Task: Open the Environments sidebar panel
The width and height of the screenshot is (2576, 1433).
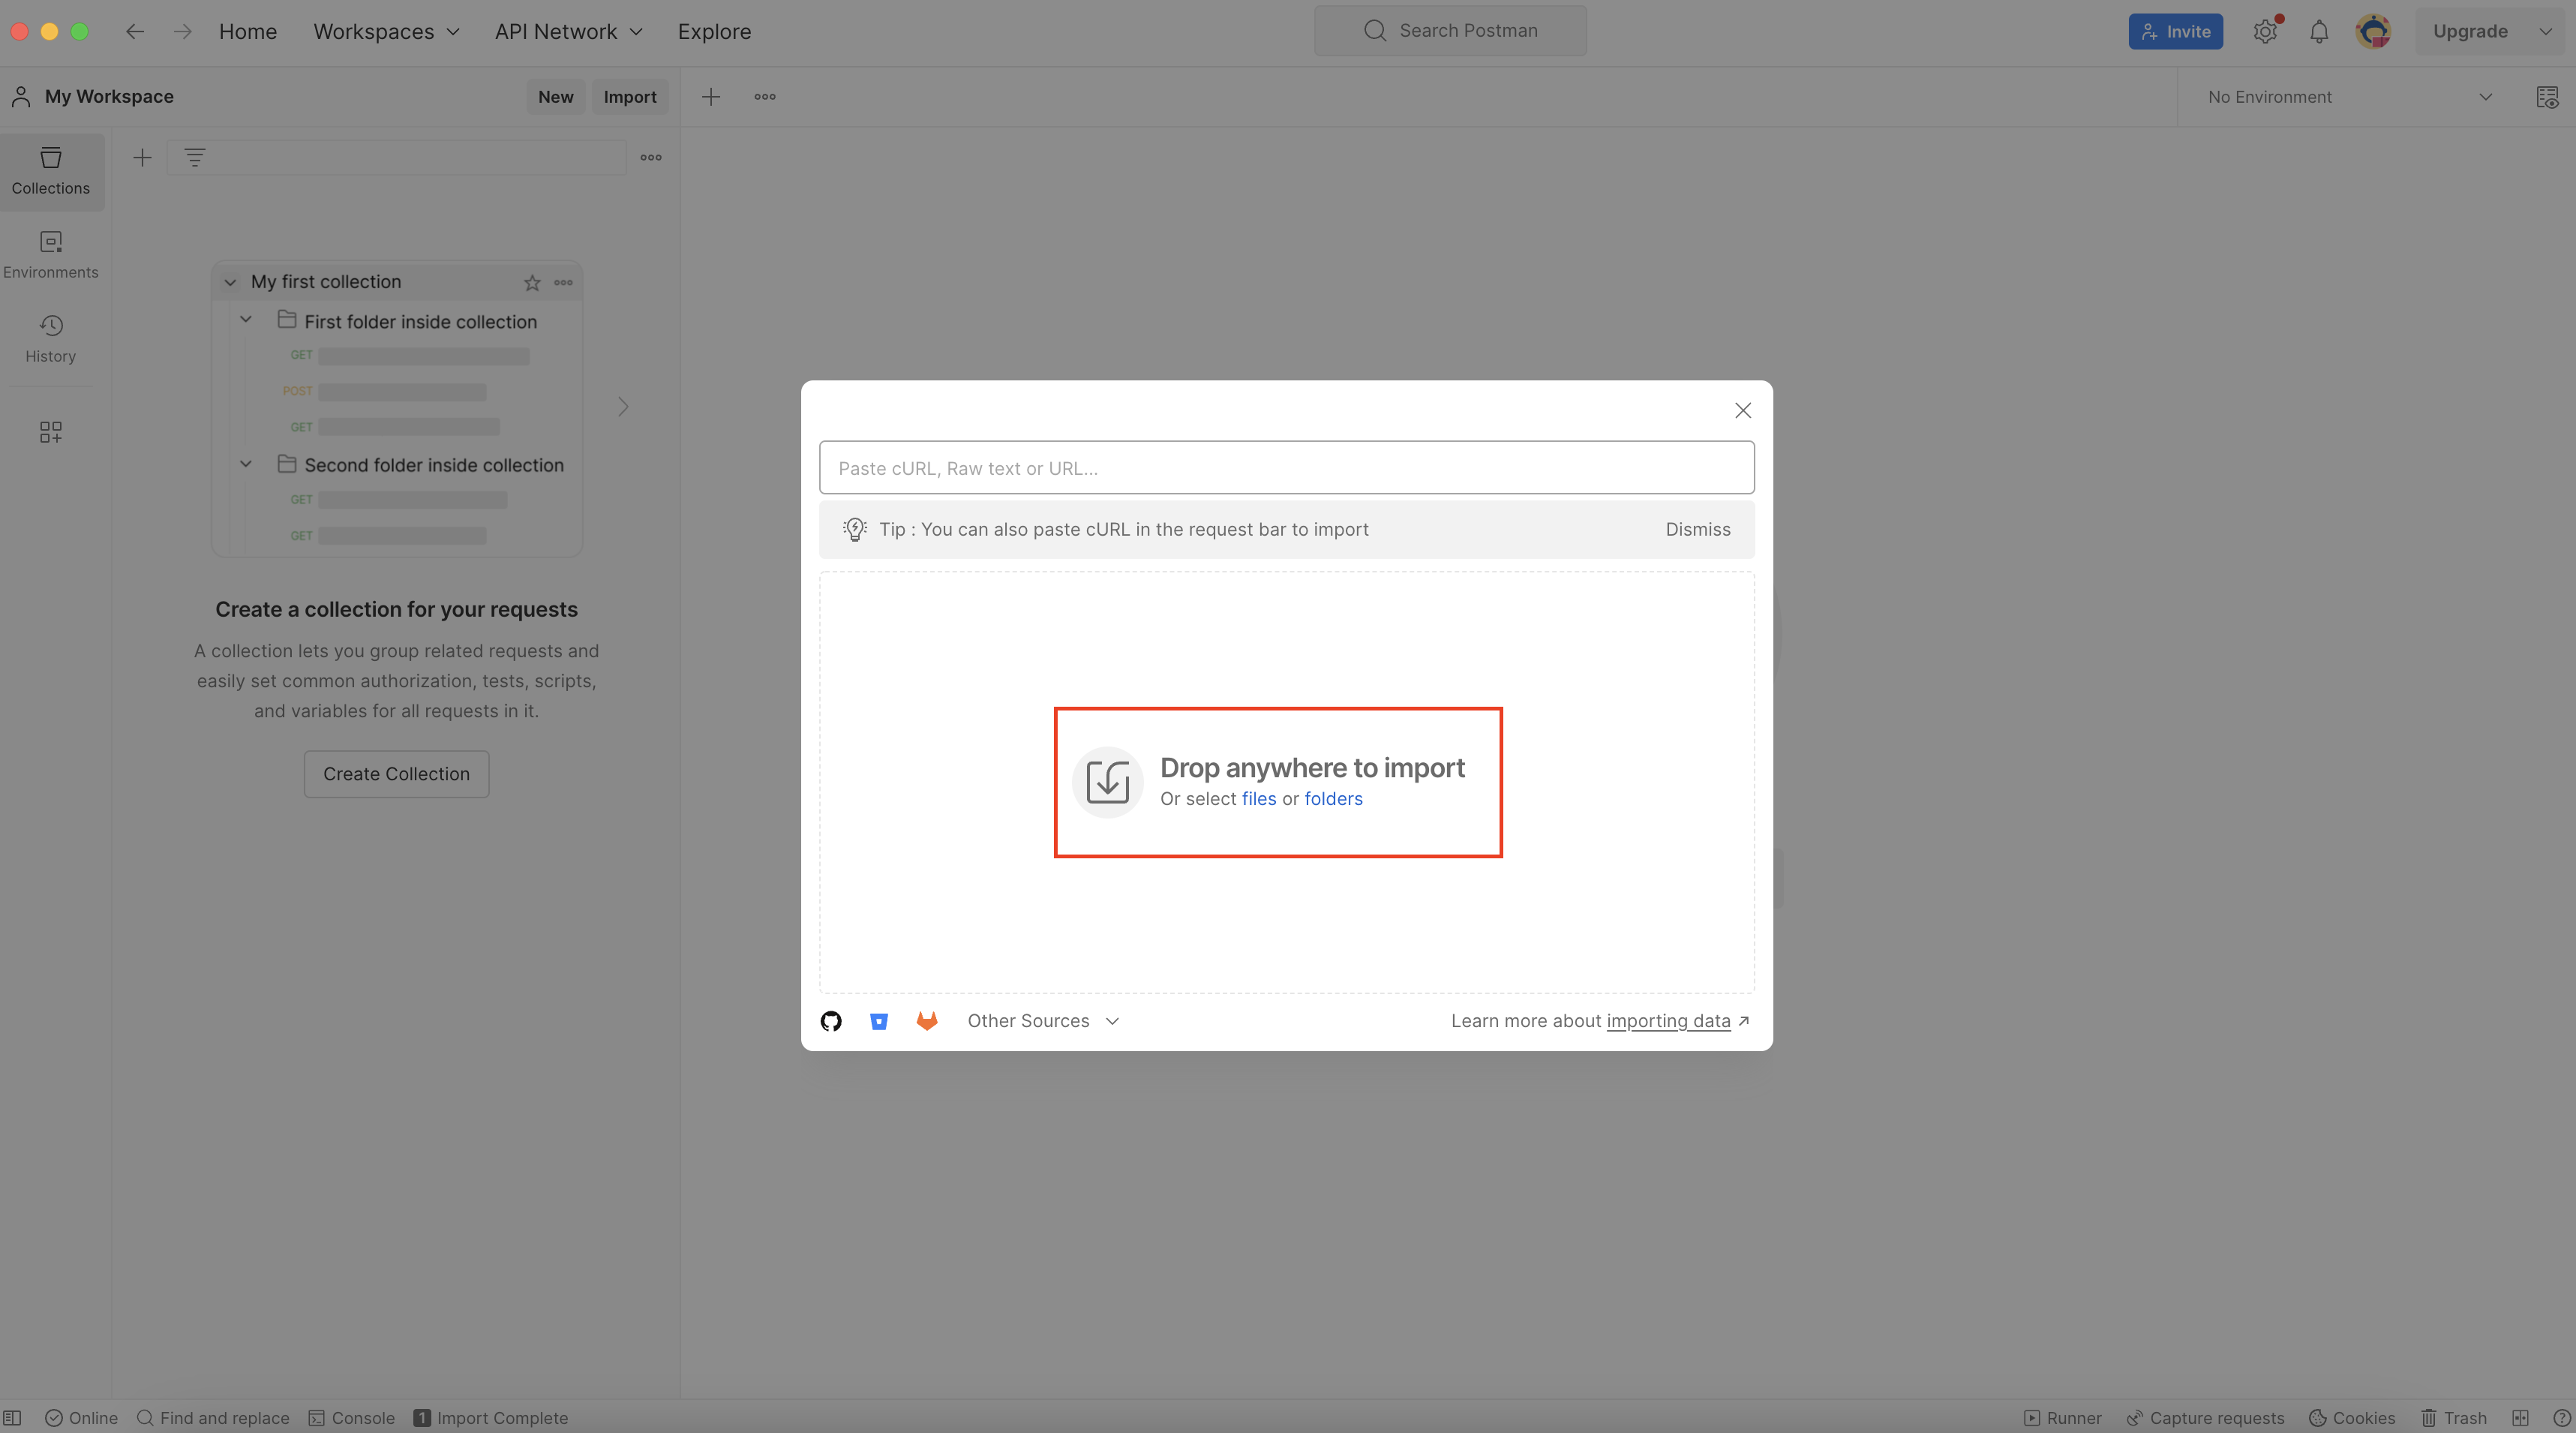Action: [50, 254]
